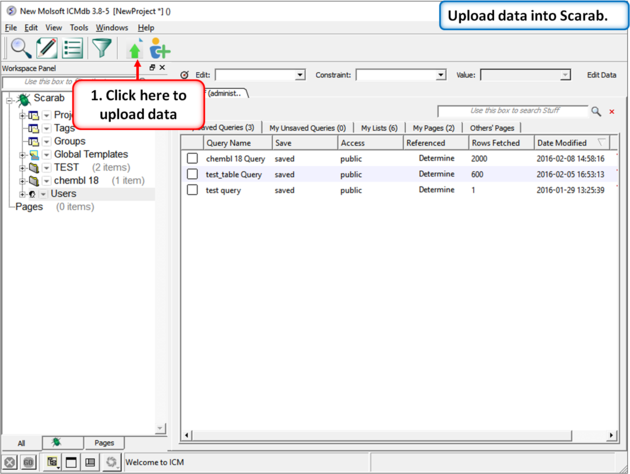Click the checklist toolbar icon
Viewport: 630px width, 474px height.
click(73, 48)
